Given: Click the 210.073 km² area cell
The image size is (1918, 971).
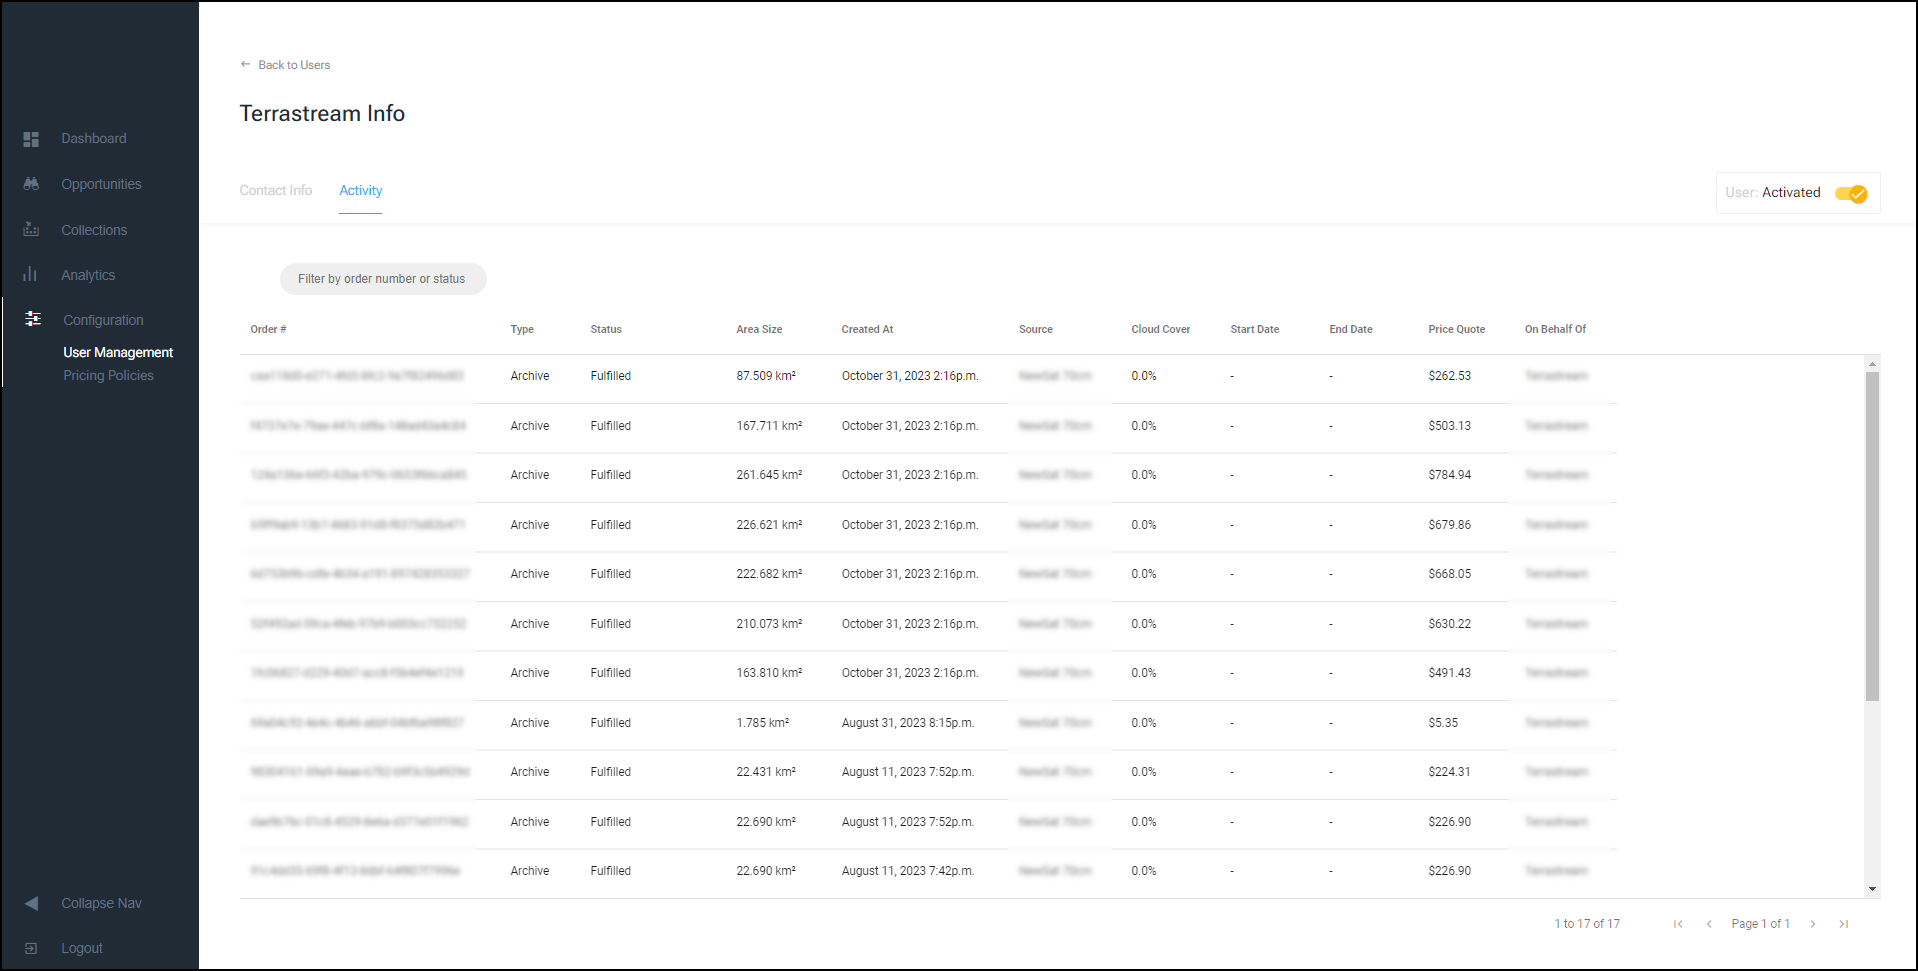Looking at the screenshot, I should coord(769,624).
